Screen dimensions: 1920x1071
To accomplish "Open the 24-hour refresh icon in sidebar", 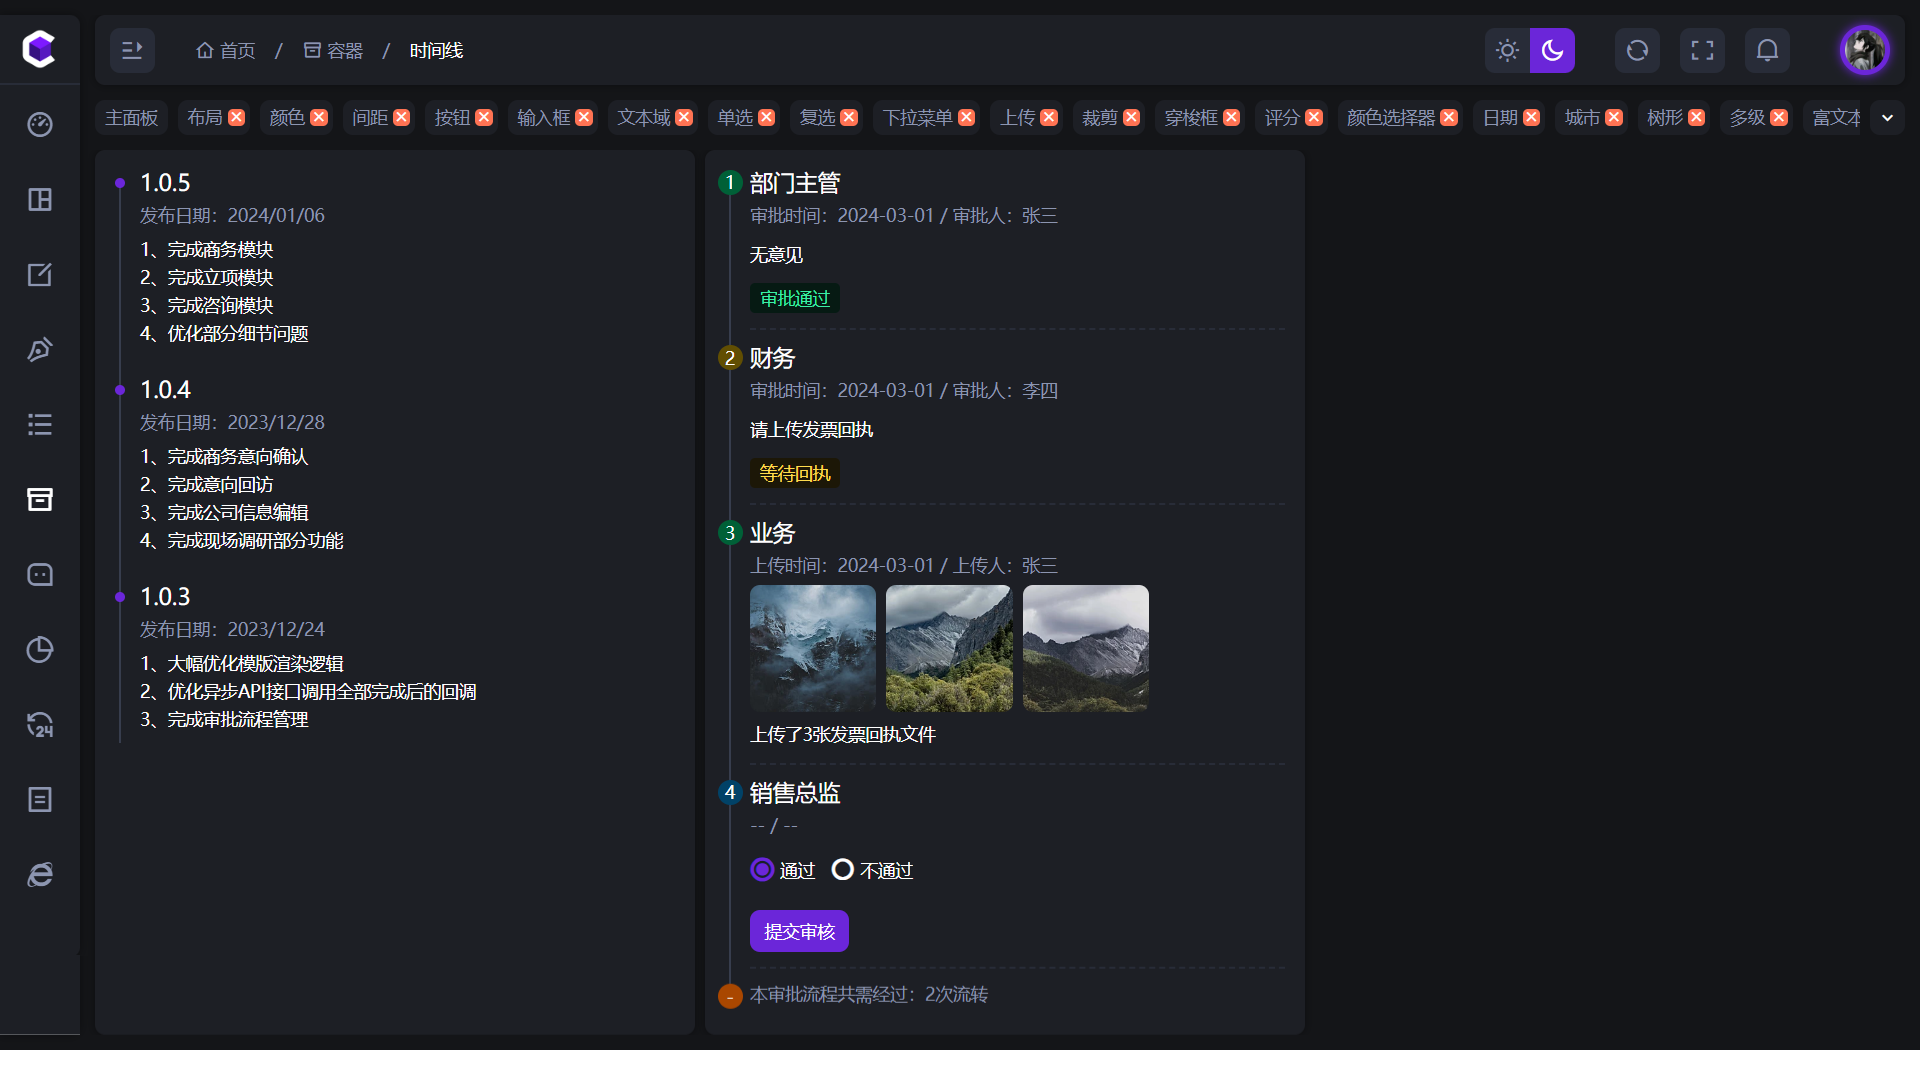I will click(40, 724).
